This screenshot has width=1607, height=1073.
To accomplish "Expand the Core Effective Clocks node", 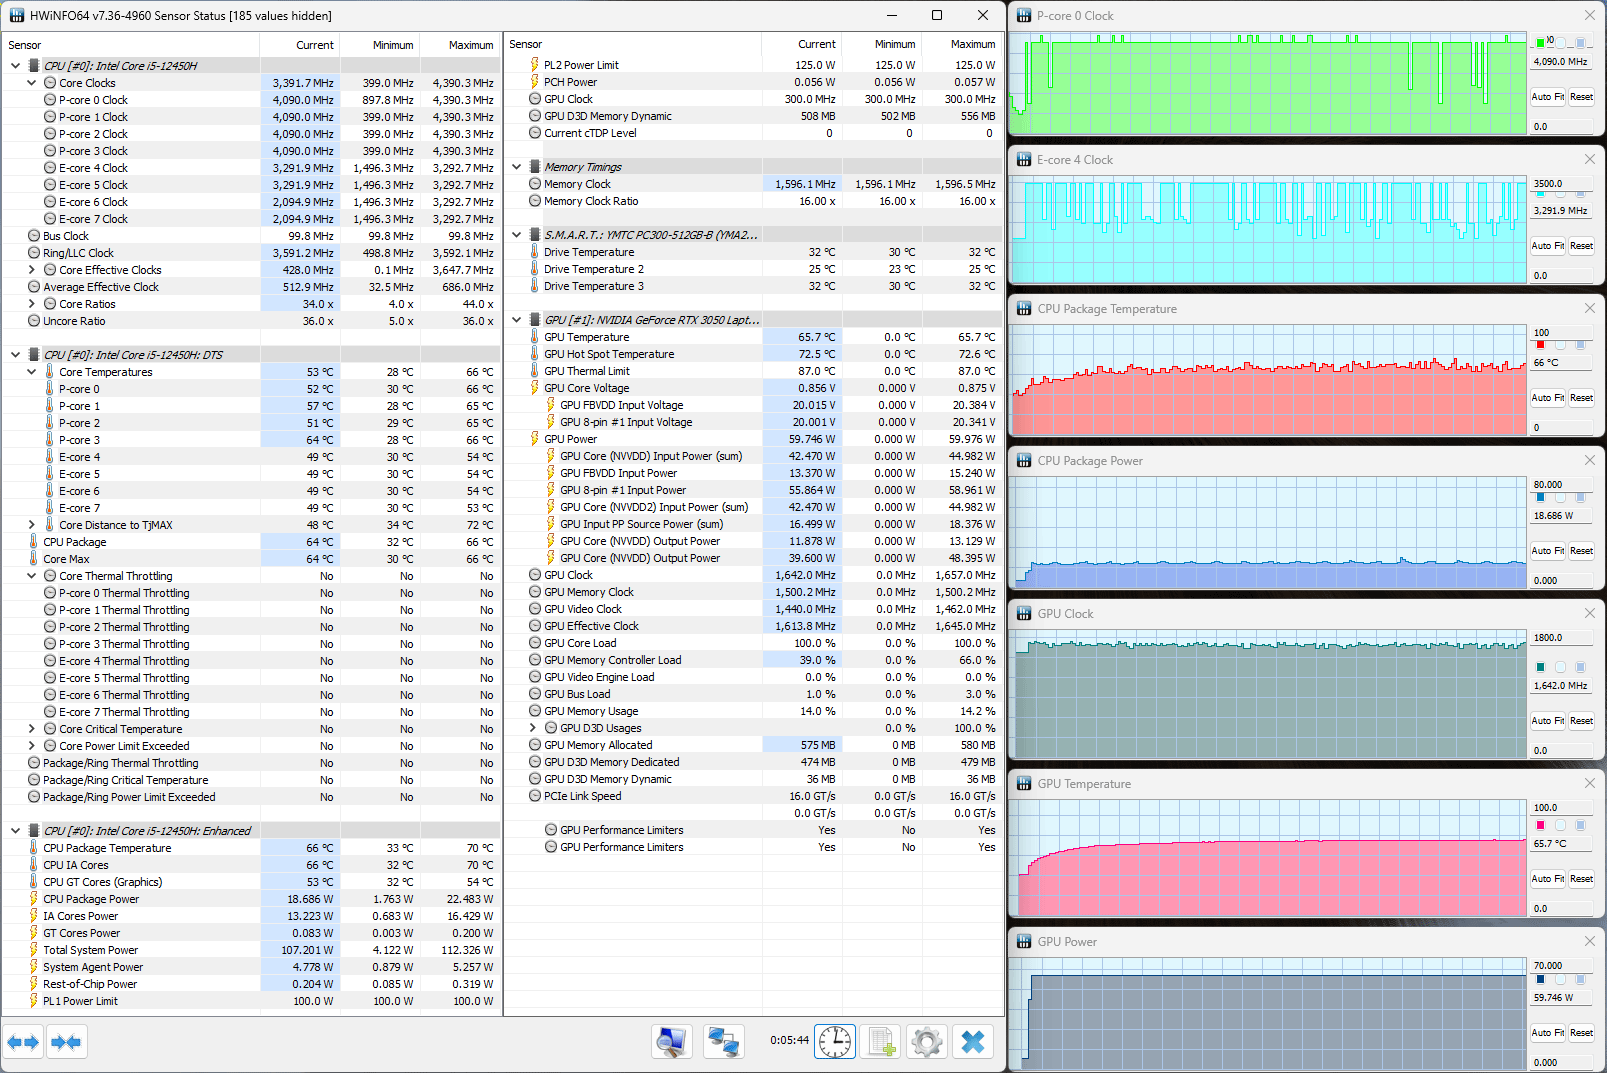I will 32,270.
